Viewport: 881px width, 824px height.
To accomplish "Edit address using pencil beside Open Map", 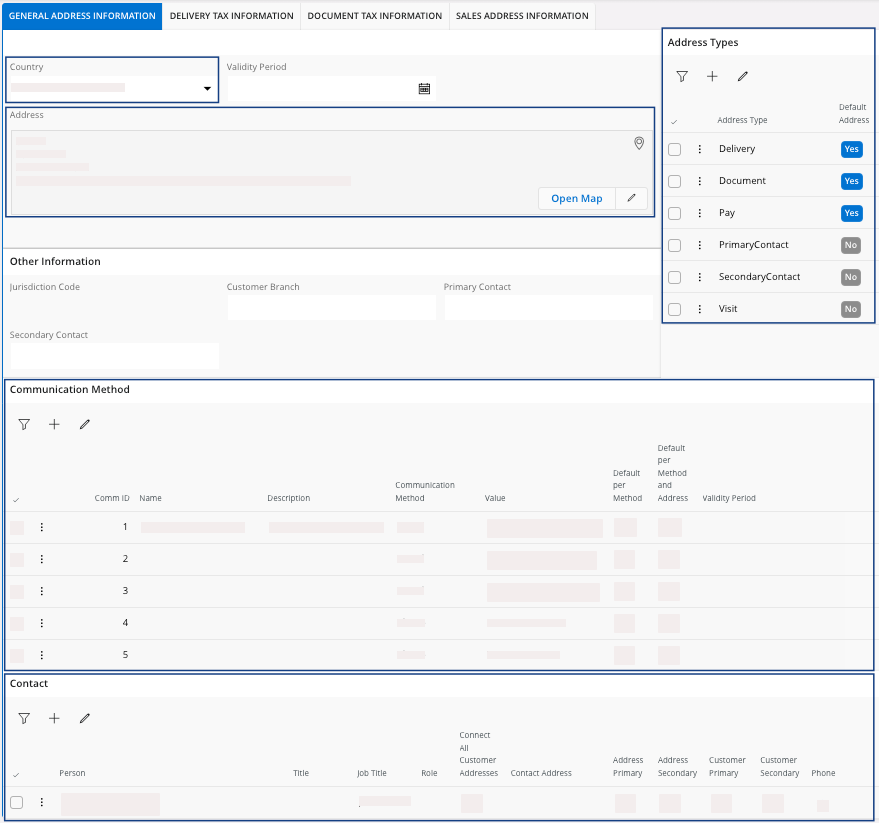I will [x=631, y=198].
